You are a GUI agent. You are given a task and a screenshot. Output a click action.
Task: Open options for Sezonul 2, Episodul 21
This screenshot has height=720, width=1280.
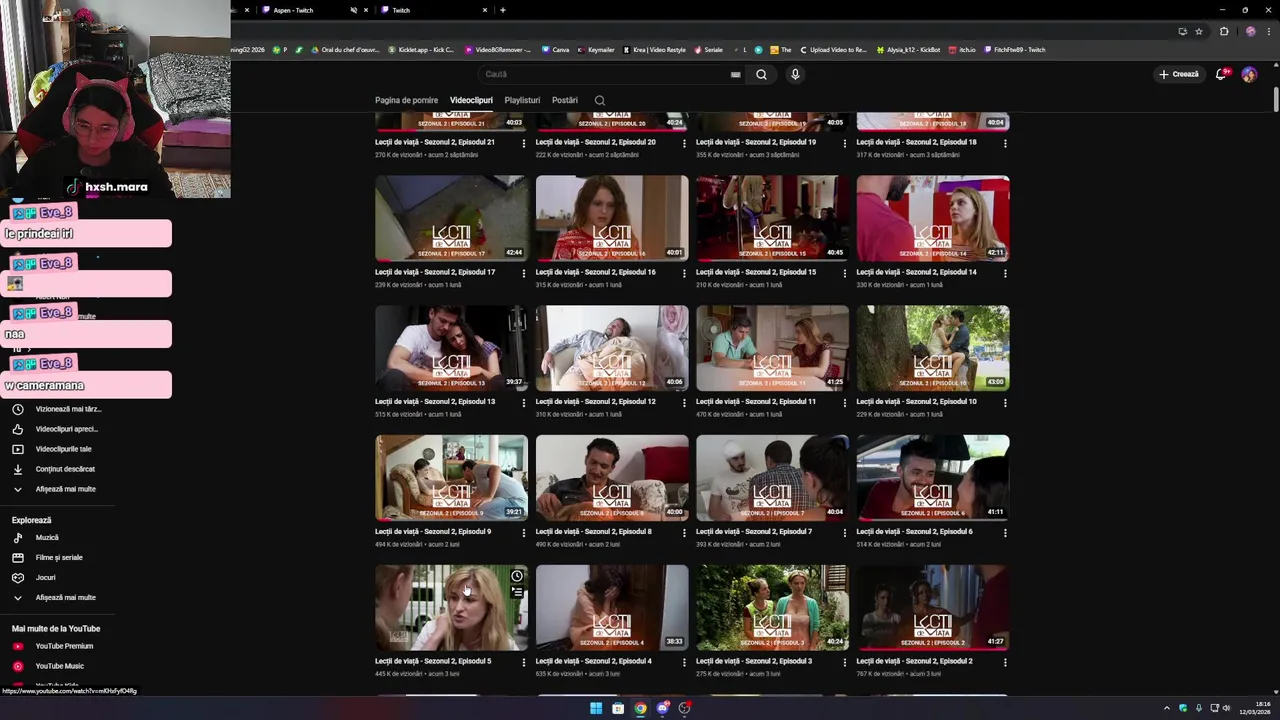point(523,143)
